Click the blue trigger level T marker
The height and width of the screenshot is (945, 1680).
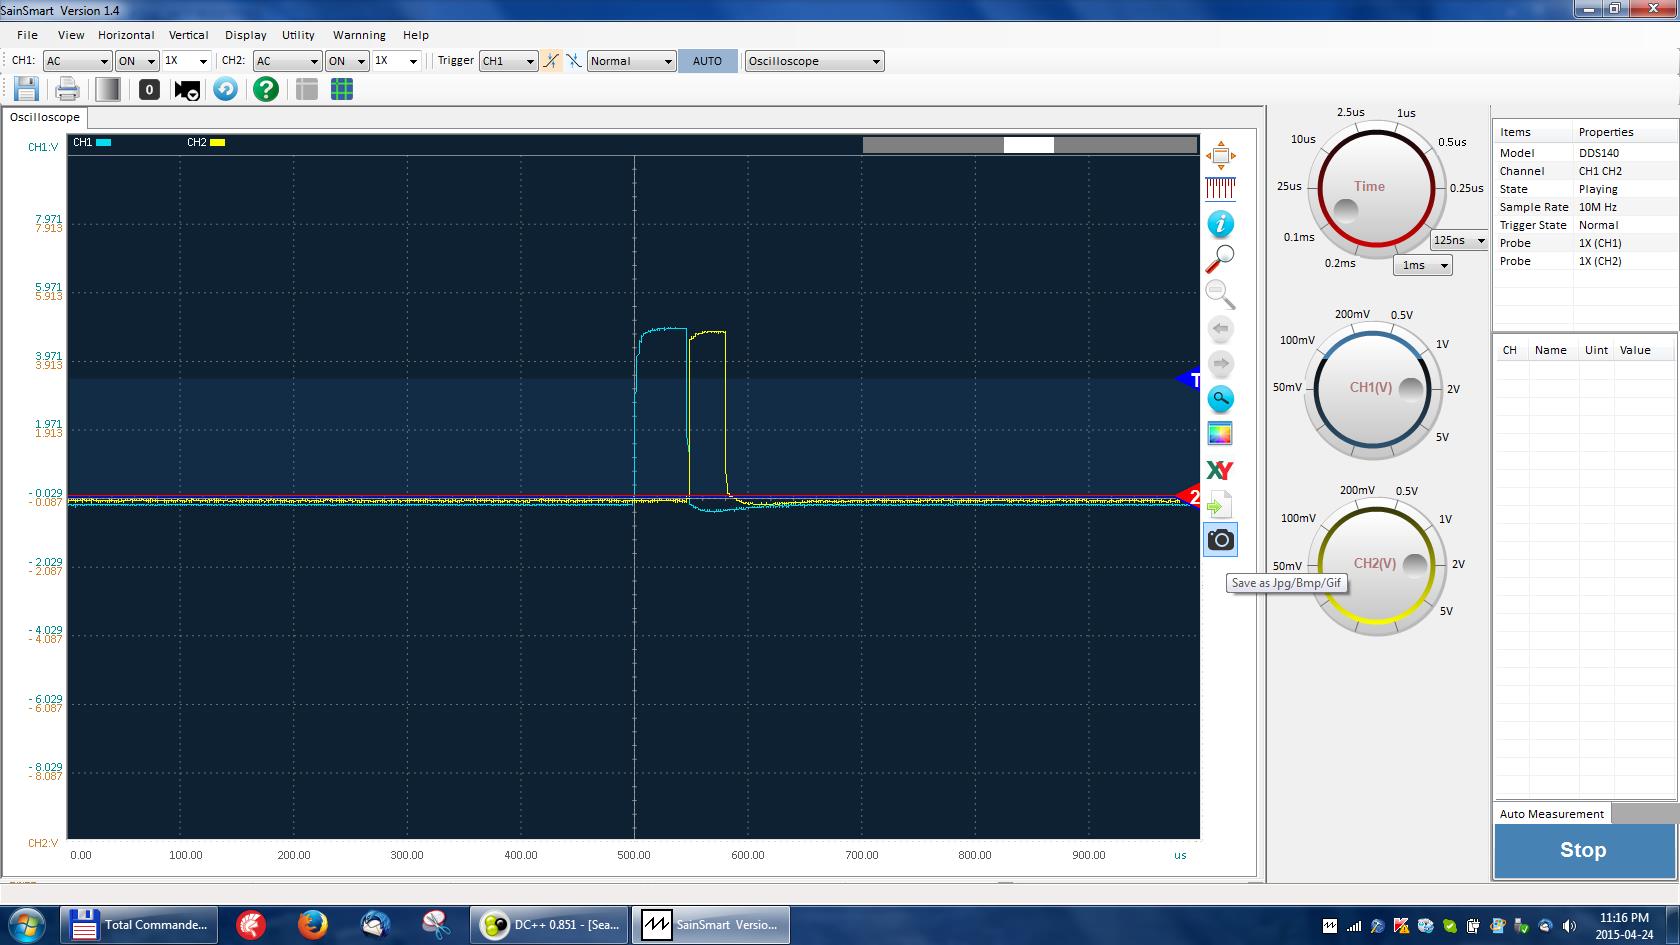[1190, 379]
